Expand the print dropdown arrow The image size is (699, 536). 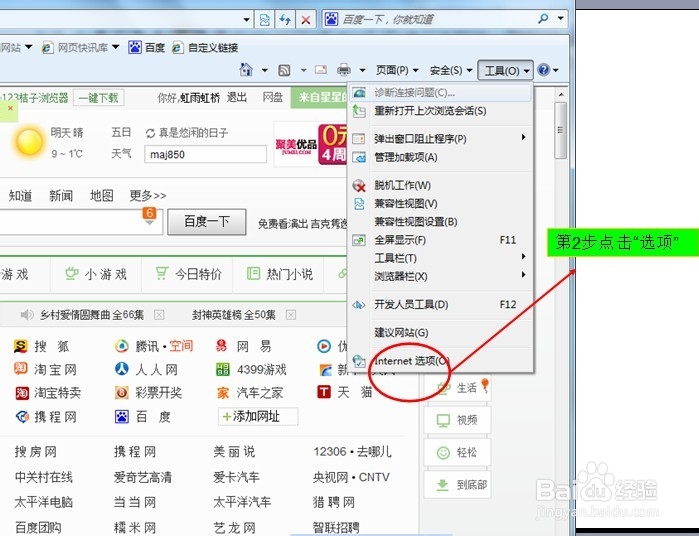(x=362, y=70)
